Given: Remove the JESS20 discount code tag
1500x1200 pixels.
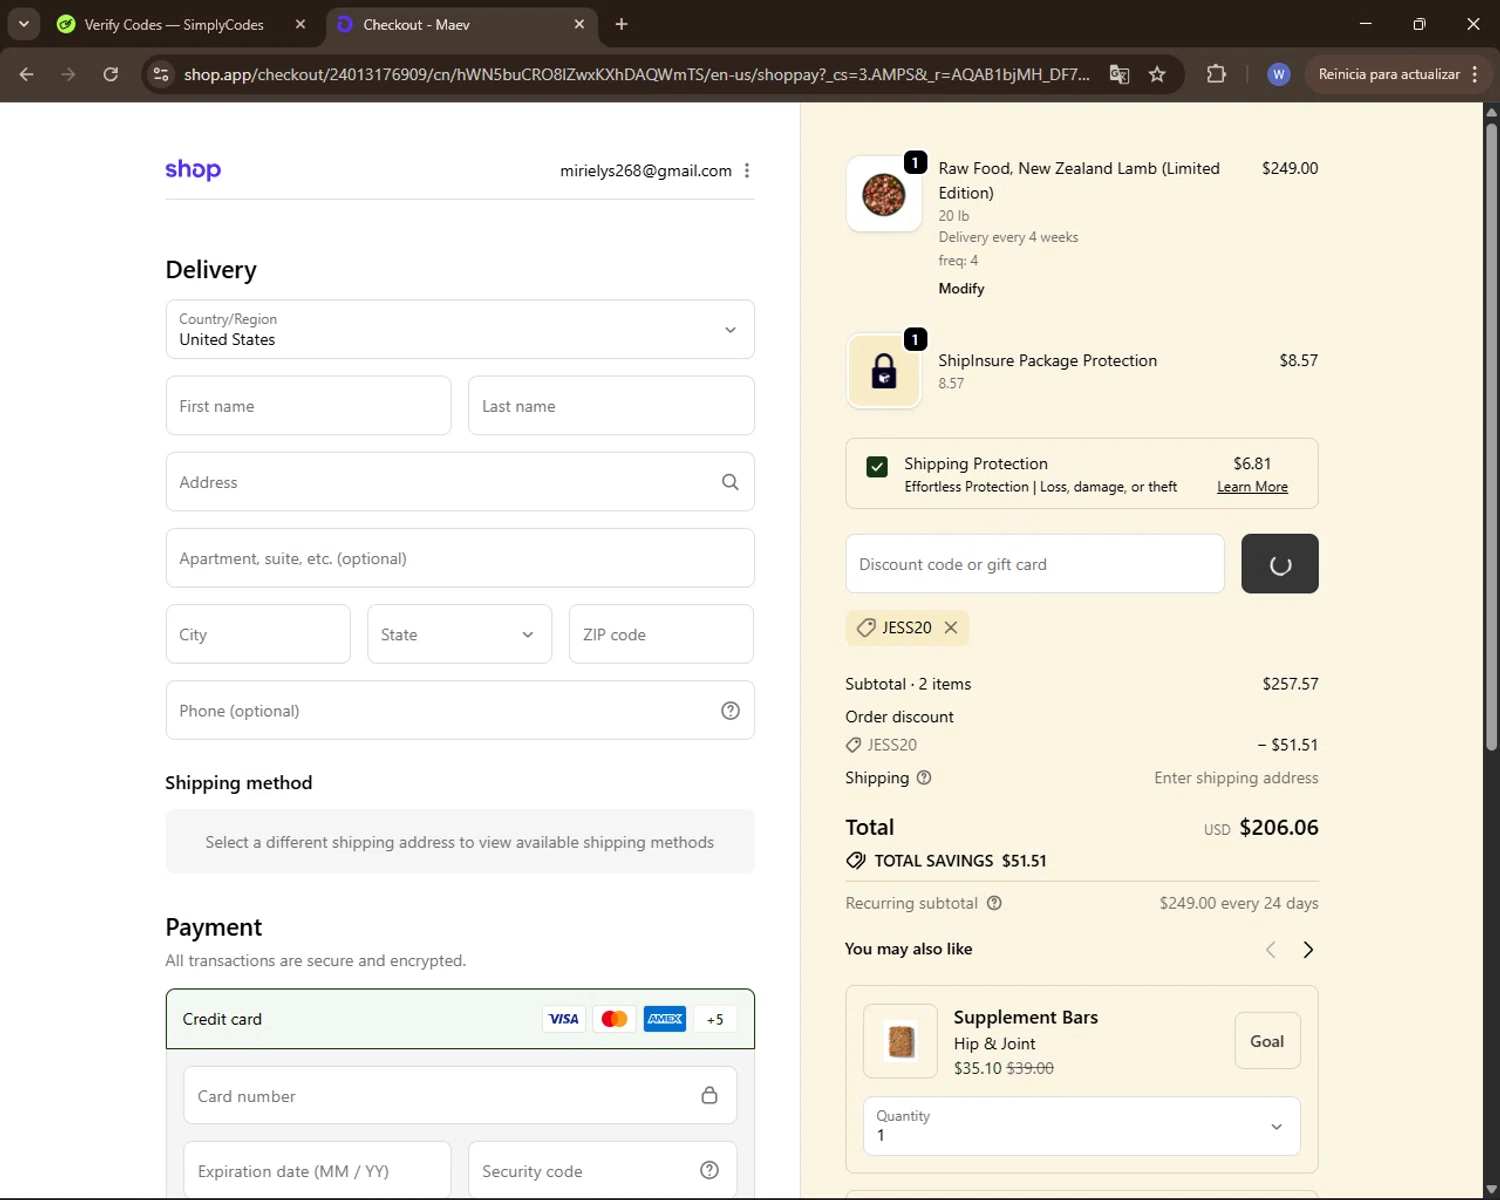Looking at the screenshot, I should click(951, 628).
